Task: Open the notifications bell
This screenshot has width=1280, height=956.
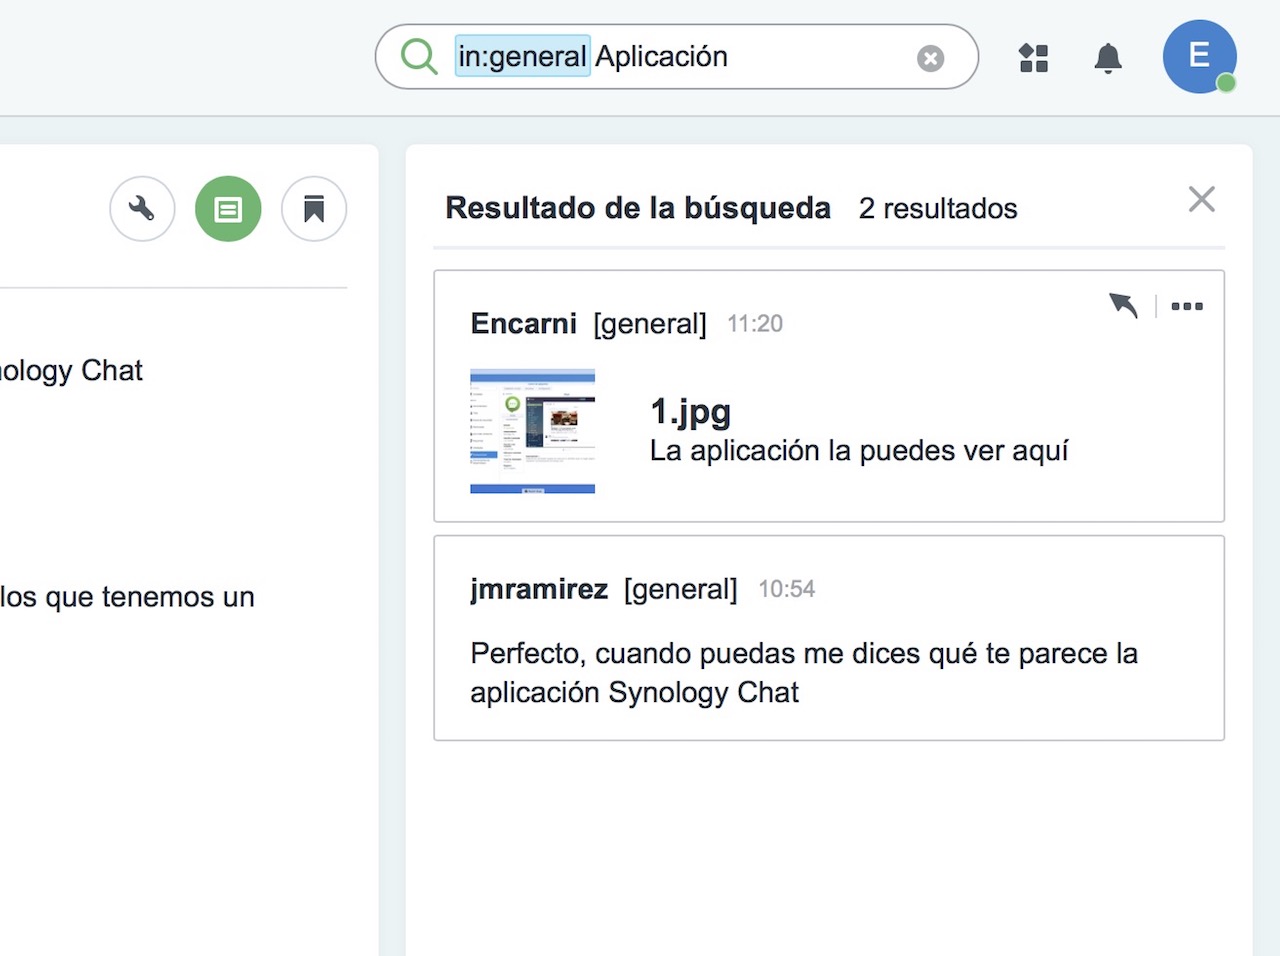Action: point(1107,58)
